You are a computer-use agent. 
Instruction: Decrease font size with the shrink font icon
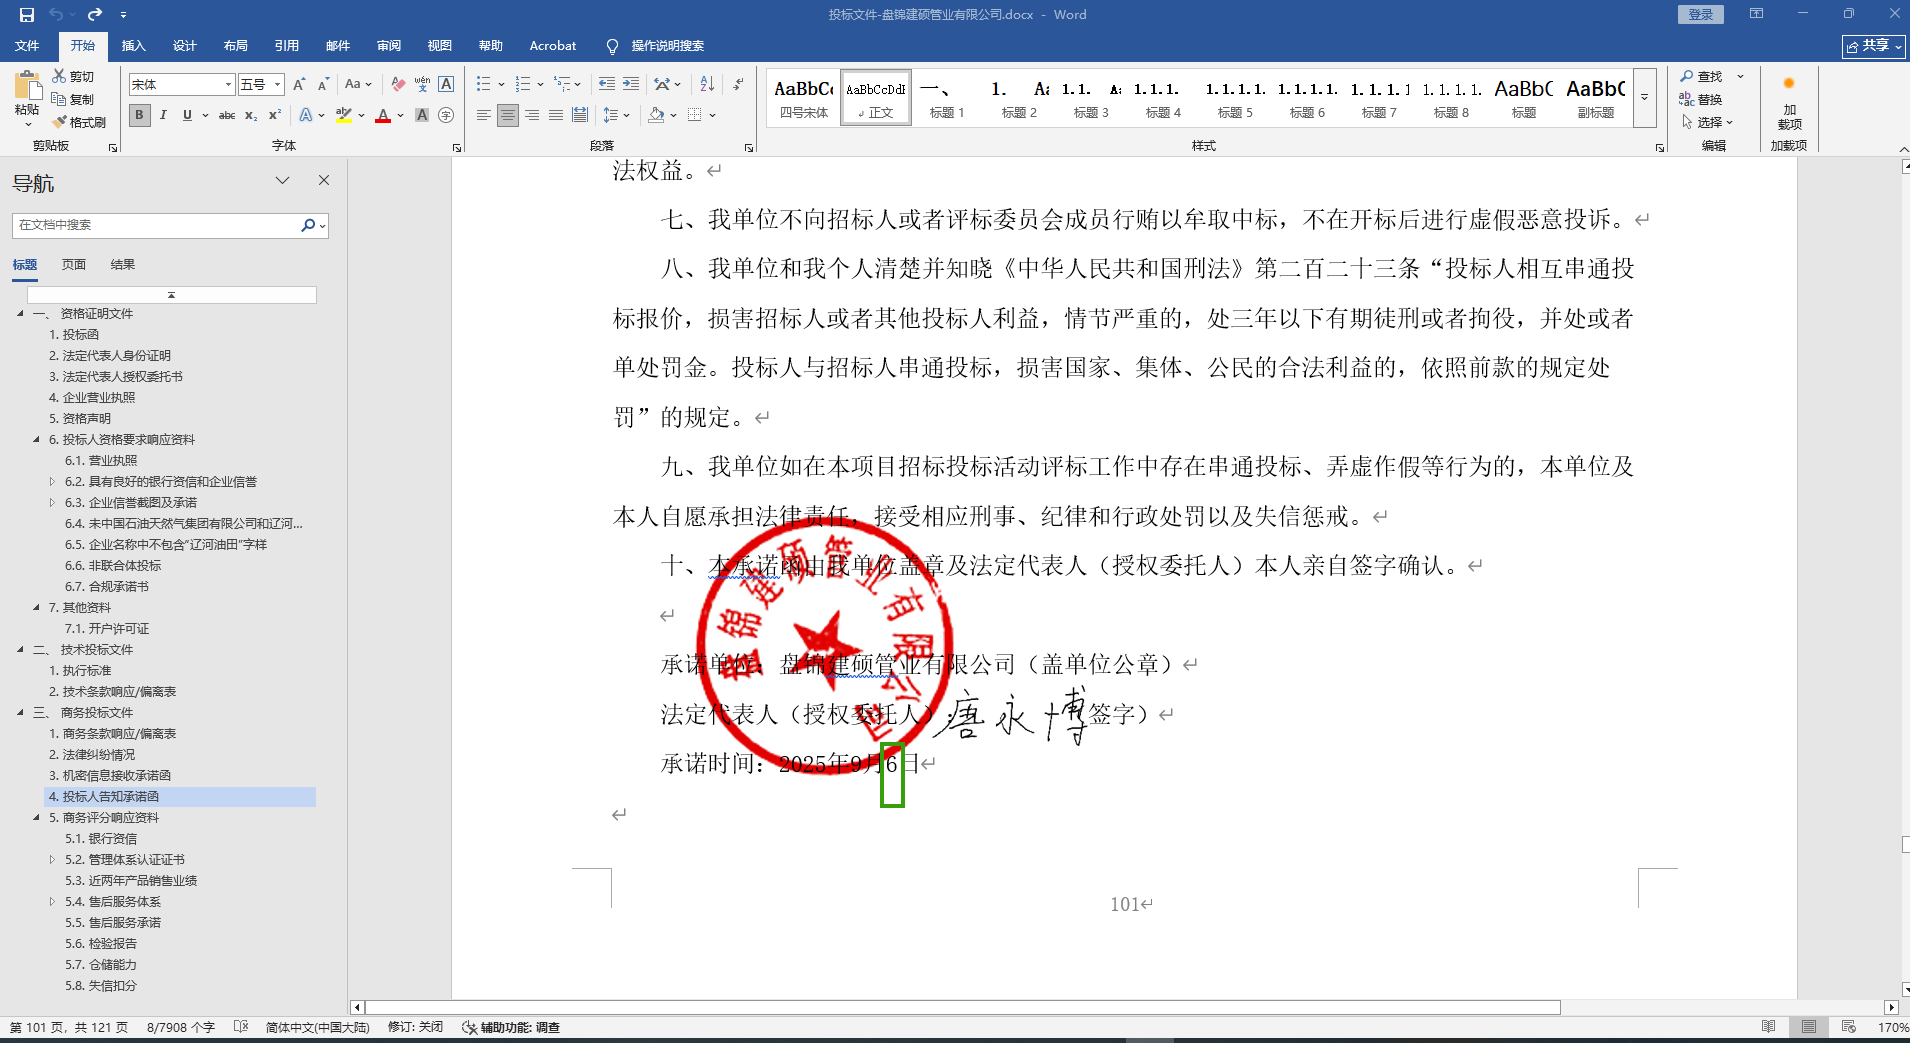click(x=323, y=85)
